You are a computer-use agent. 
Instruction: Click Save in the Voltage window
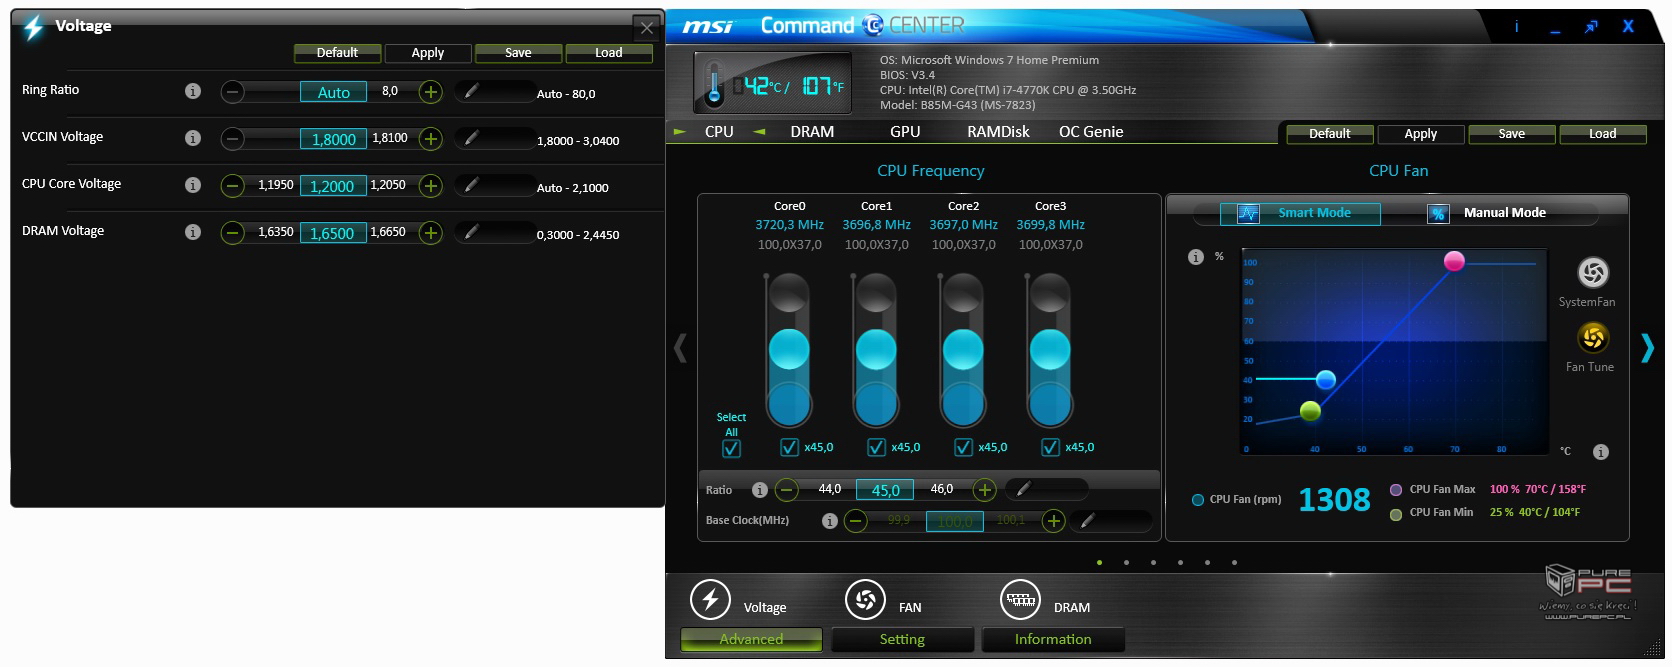coord(518,53)
